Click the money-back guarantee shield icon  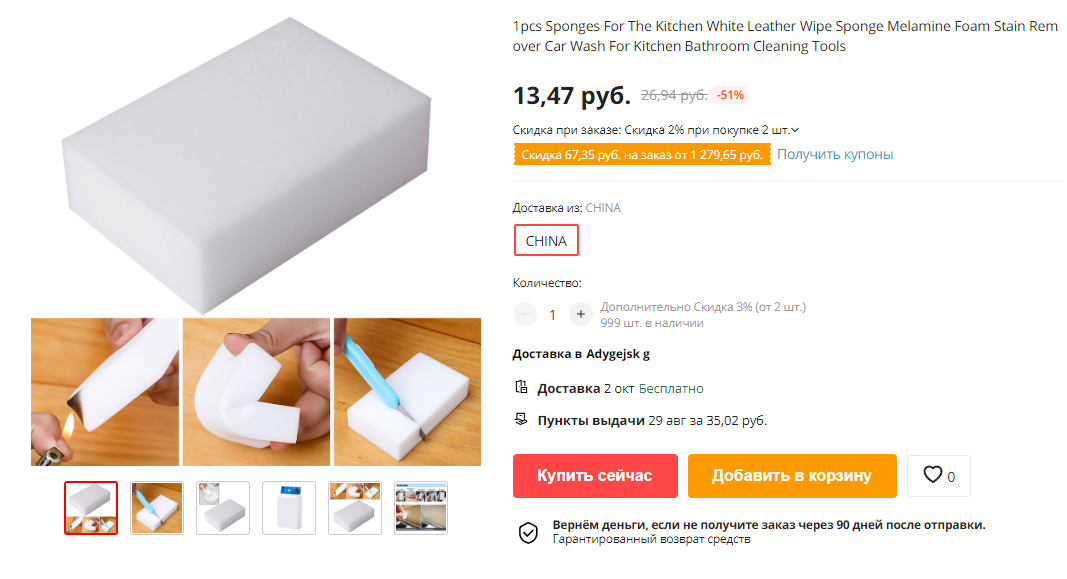point(528,532)
